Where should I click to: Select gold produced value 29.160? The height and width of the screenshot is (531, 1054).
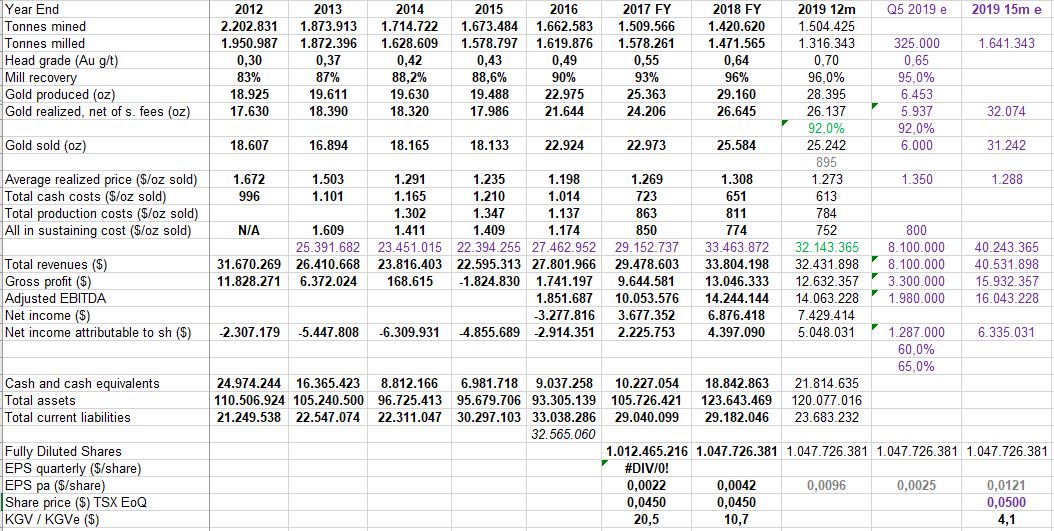click(737, 94)
